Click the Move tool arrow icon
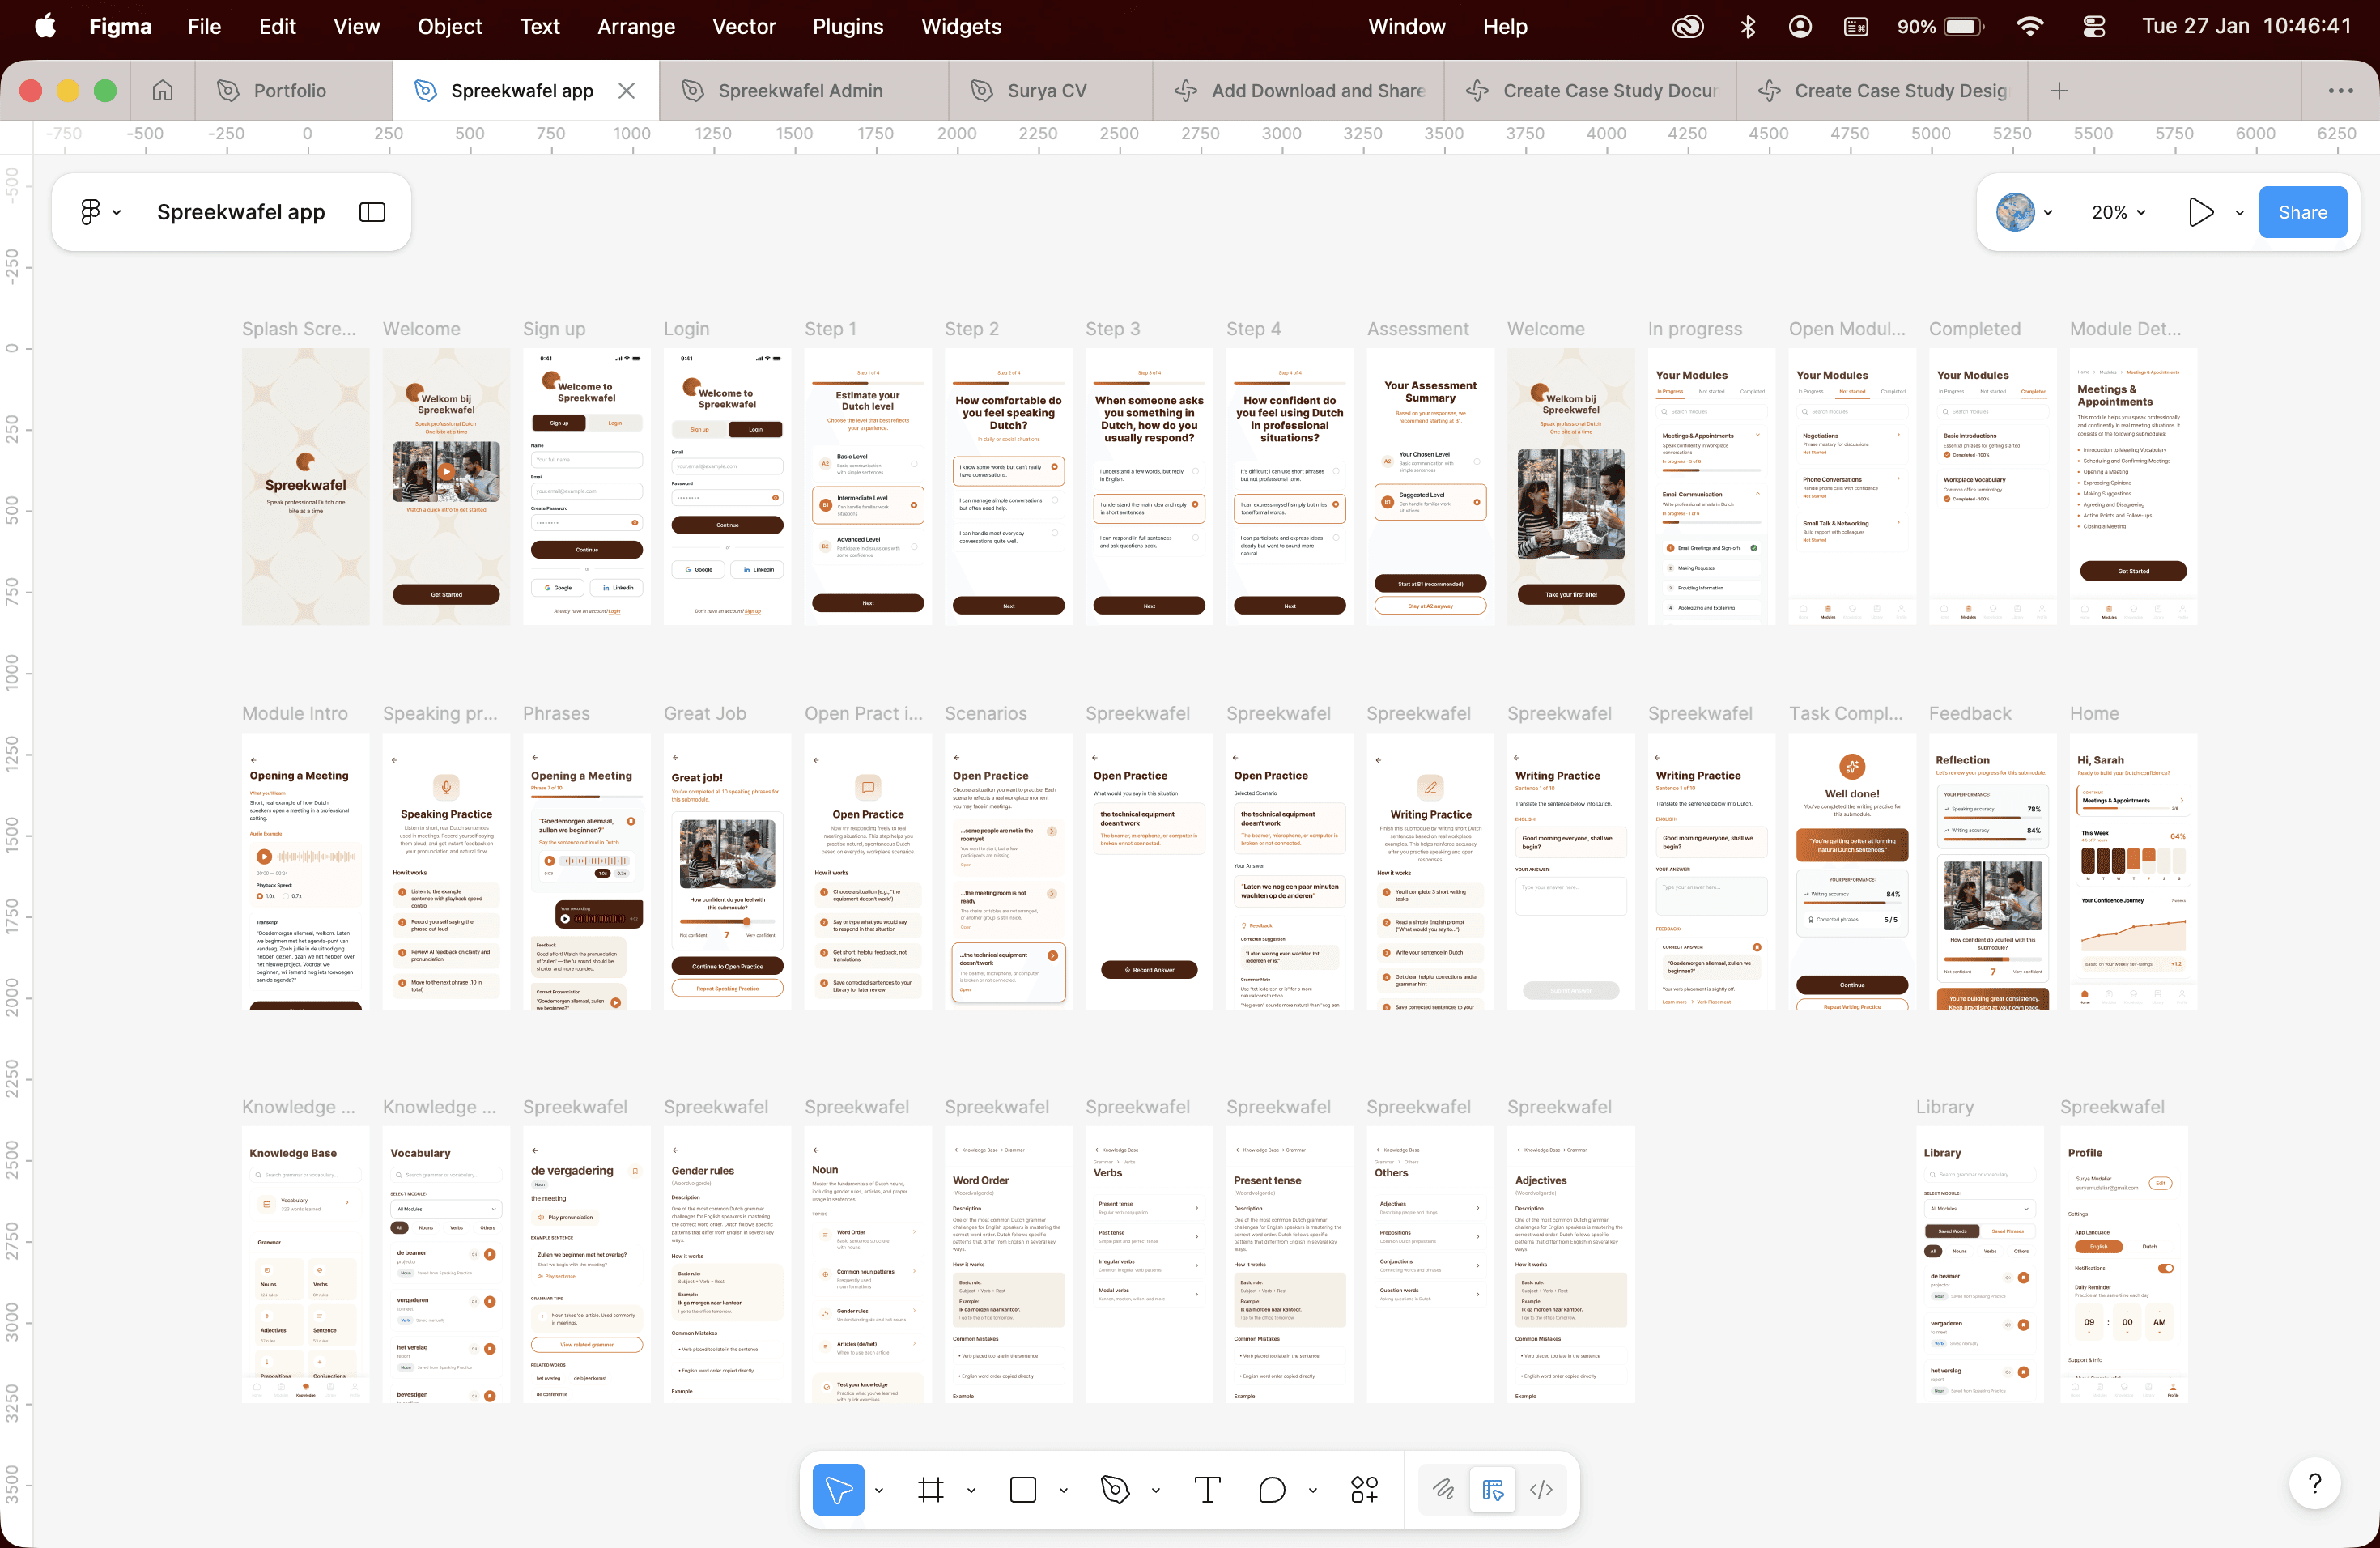2380x1548 pixels. point(838,1490)
